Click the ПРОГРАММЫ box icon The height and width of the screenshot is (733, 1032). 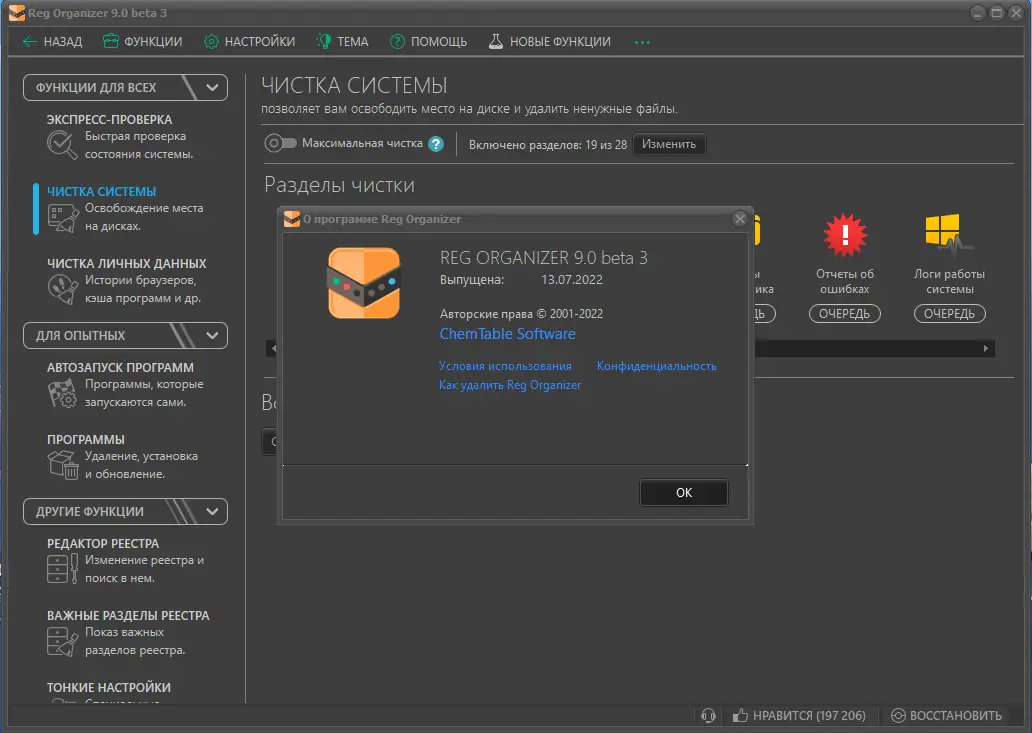pyautogui.click(x=63, y=465)
